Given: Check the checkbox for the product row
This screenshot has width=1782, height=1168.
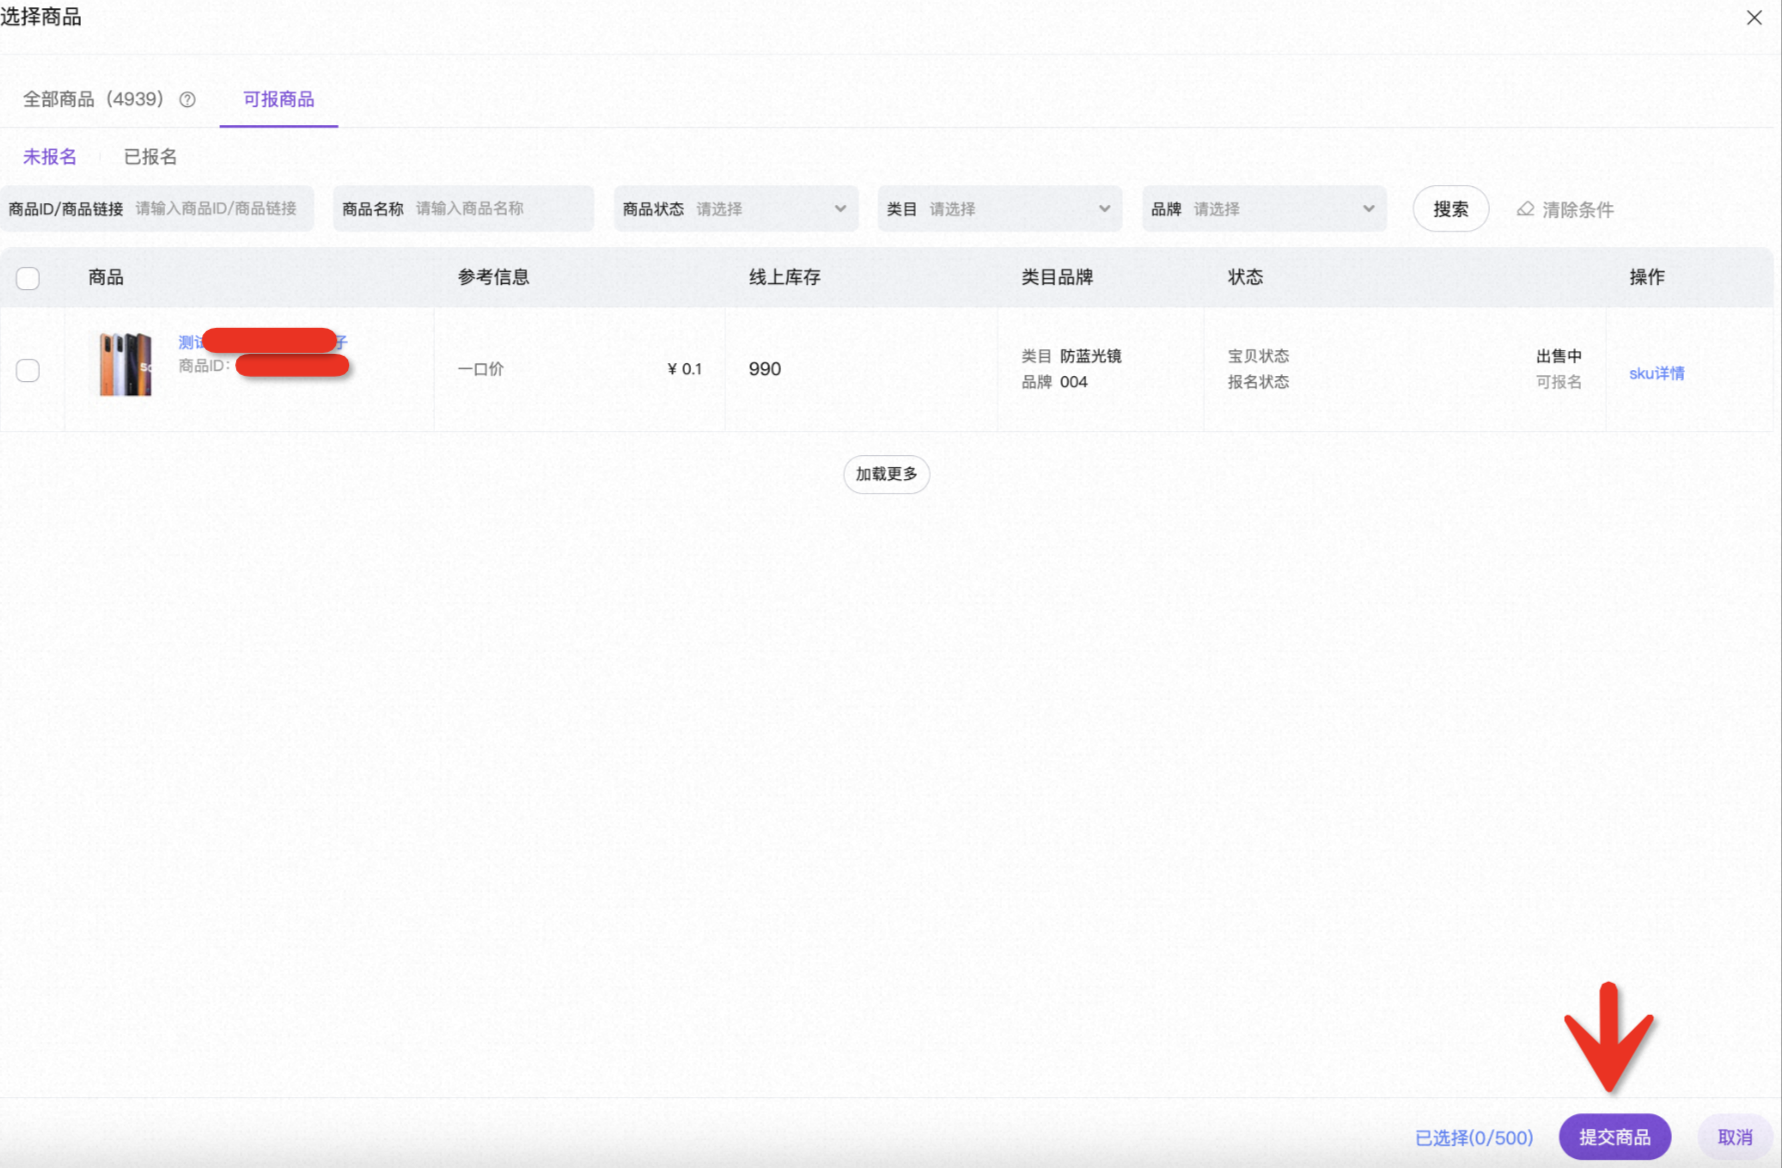Looking at the screenshot, I should [x=28, y=370].
